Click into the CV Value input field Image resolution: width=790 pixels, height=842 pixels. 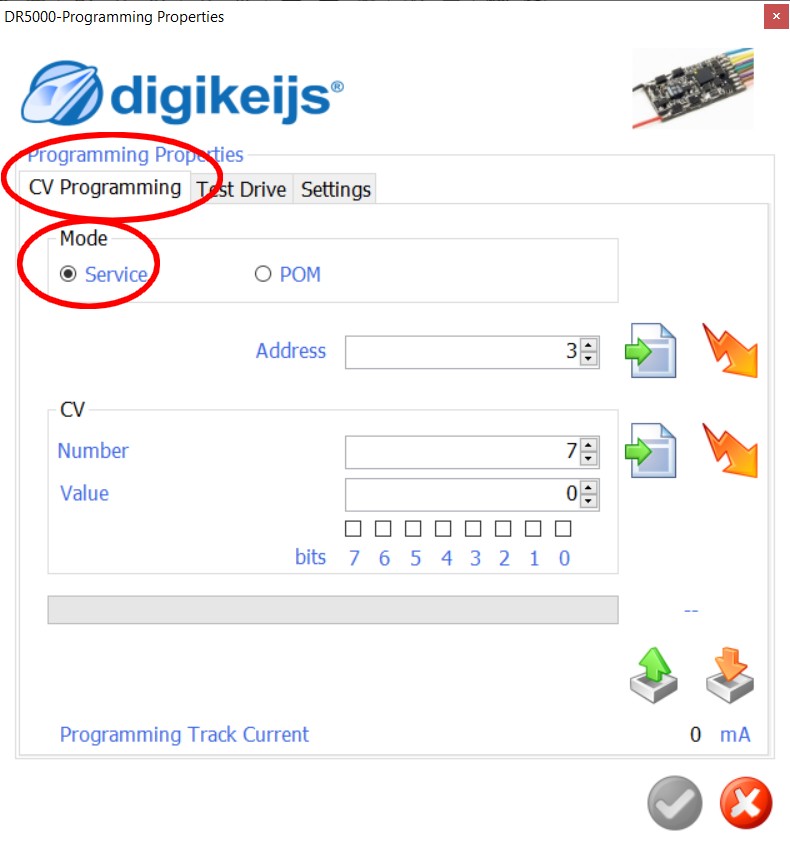click(x=462, y=495)
